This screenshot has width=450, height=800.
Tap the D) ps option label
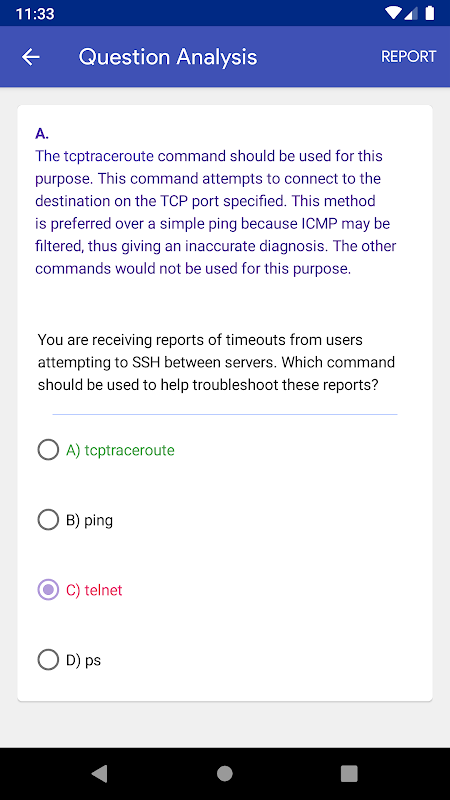pyautogui.click(x=84, y=660)
